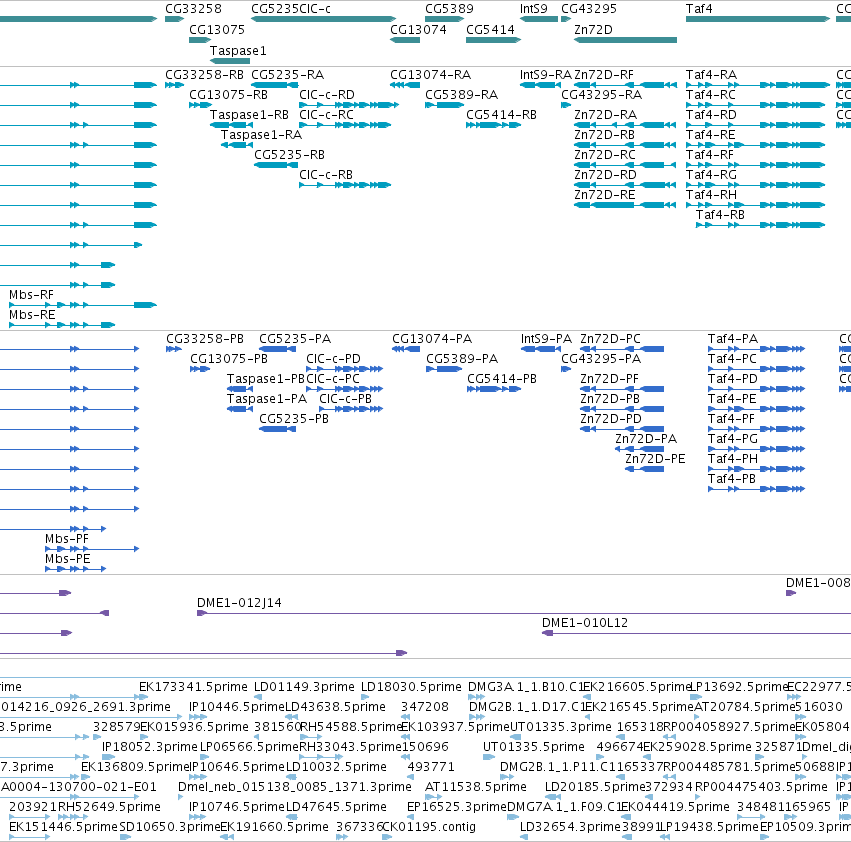Open the CG13074-RA transcript label

(x=430, y=74)
